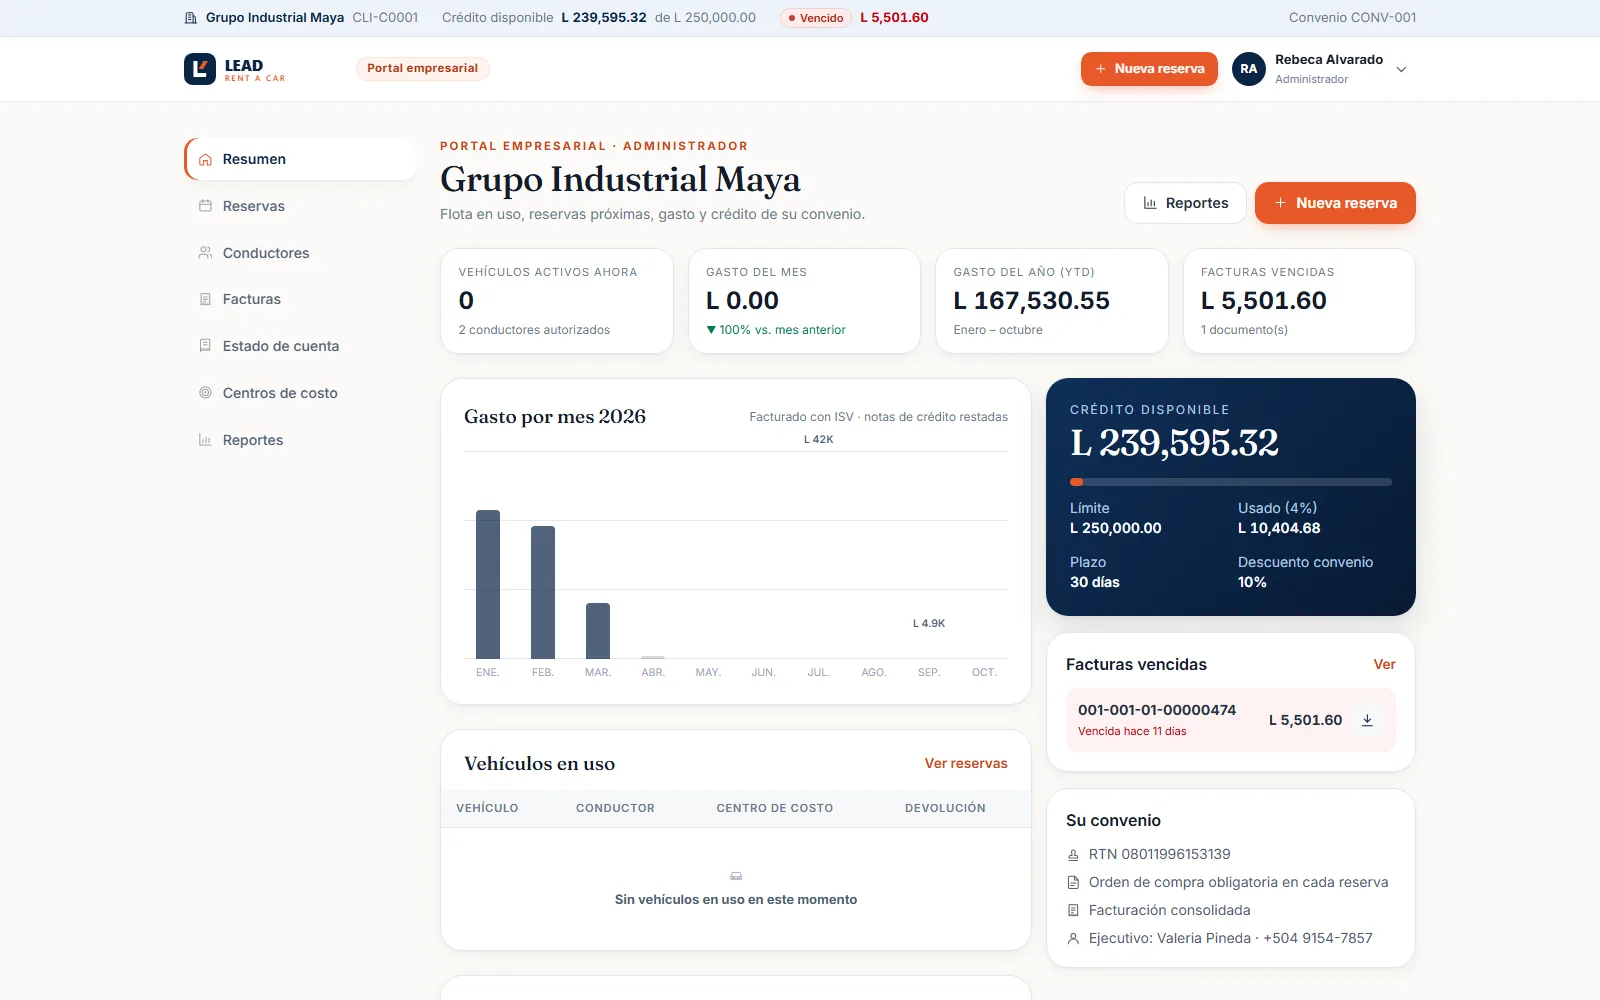Click the document icon beside Facturas
1600x1000 pixels.
tap(205, 299)
